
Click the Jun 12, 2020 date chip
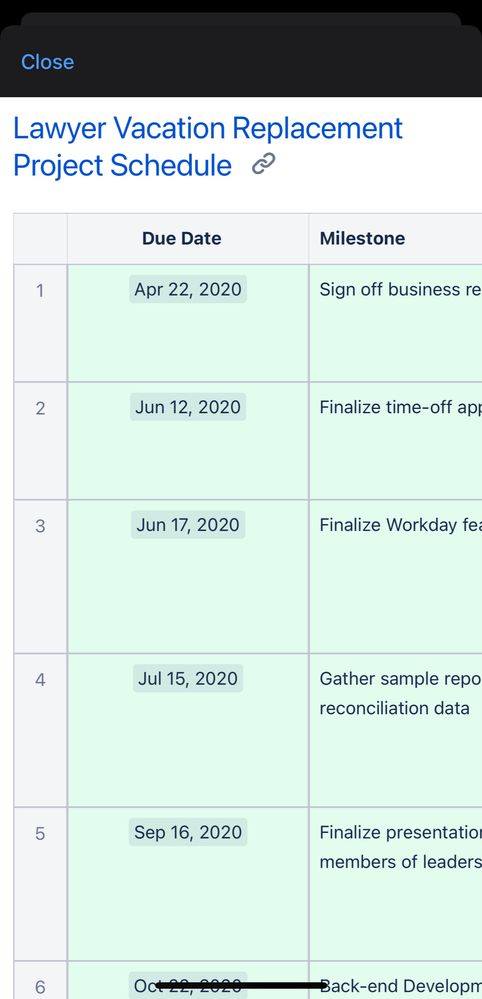pos(188,407)
